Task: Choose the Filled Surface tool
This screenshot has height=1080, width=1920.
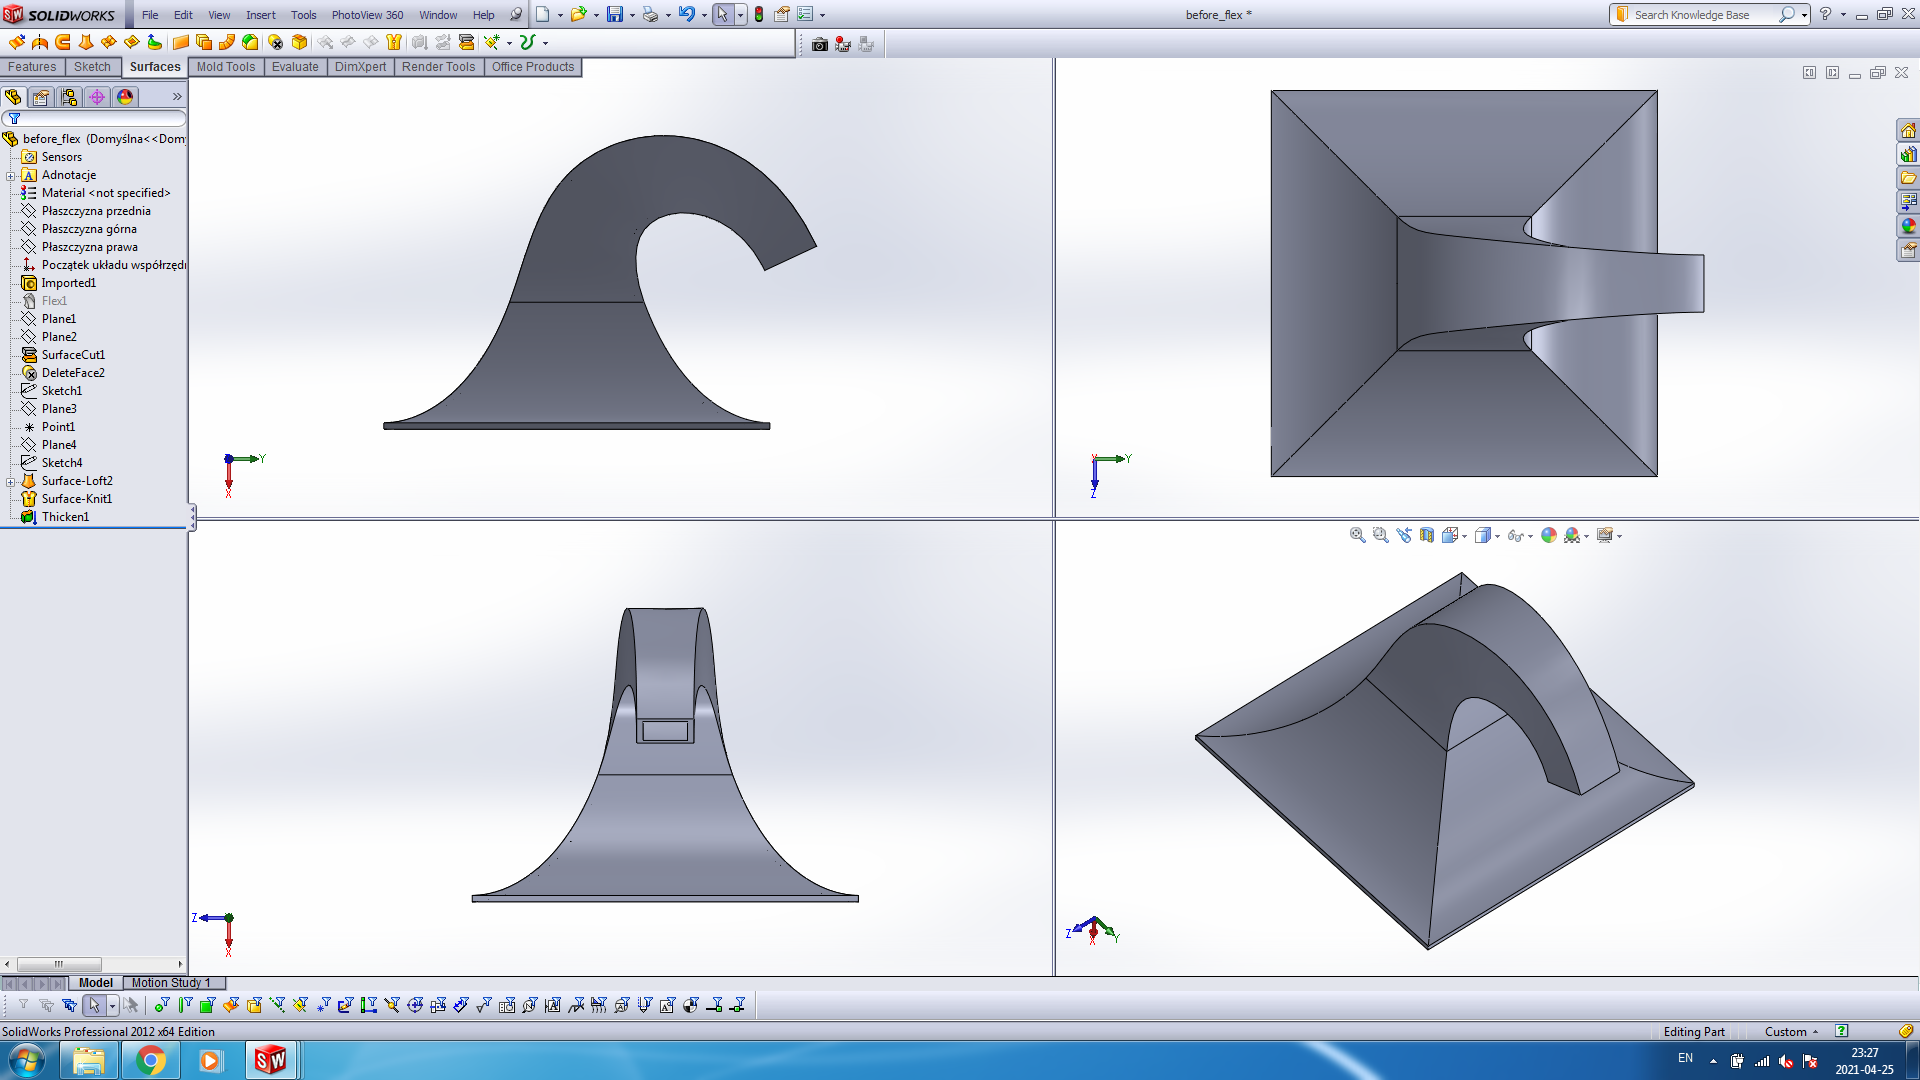Action: coord(132,42)
